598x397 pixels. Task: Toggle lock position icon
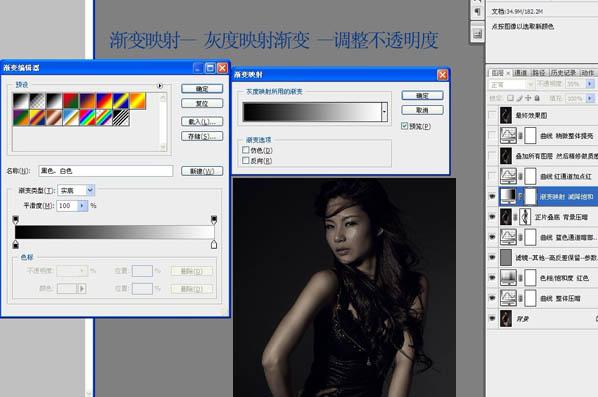click(x=528, y=98)
